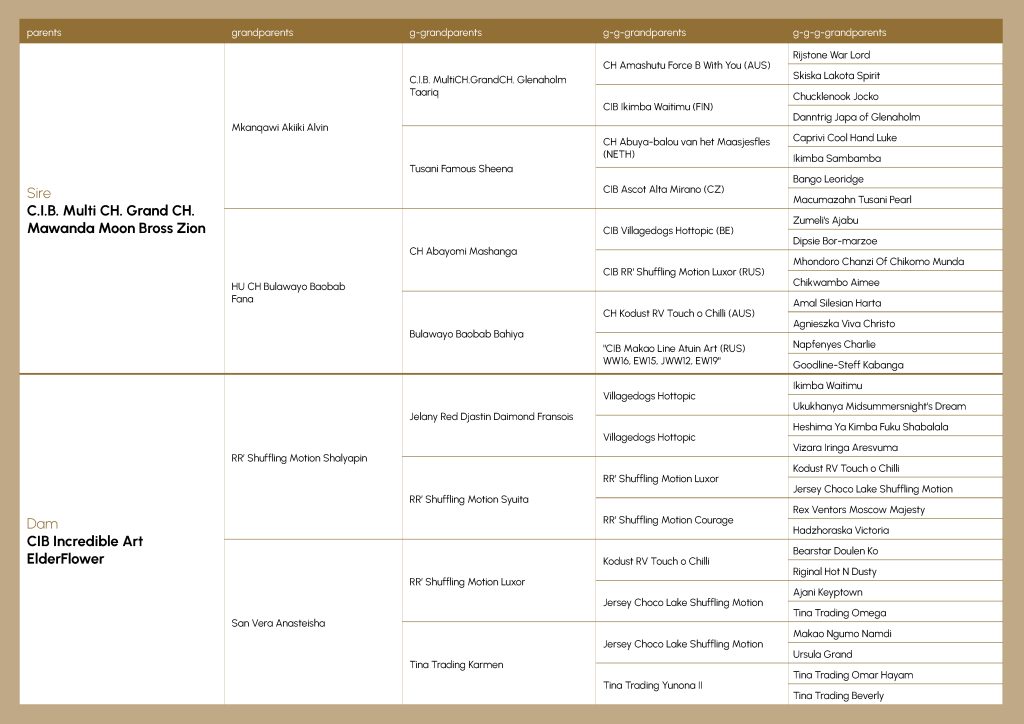Image resolution: width=1024 pixels, height=724 pixels.
Task: Click 'Heshima Ya Kimba Fuku Shabalala'
Action: click(871, 427)
